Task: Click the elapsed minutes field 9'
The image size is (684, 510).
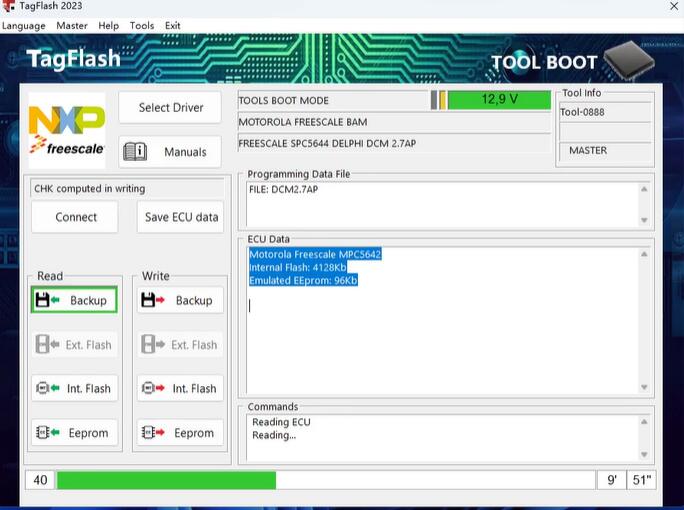Action: [612, 480]
